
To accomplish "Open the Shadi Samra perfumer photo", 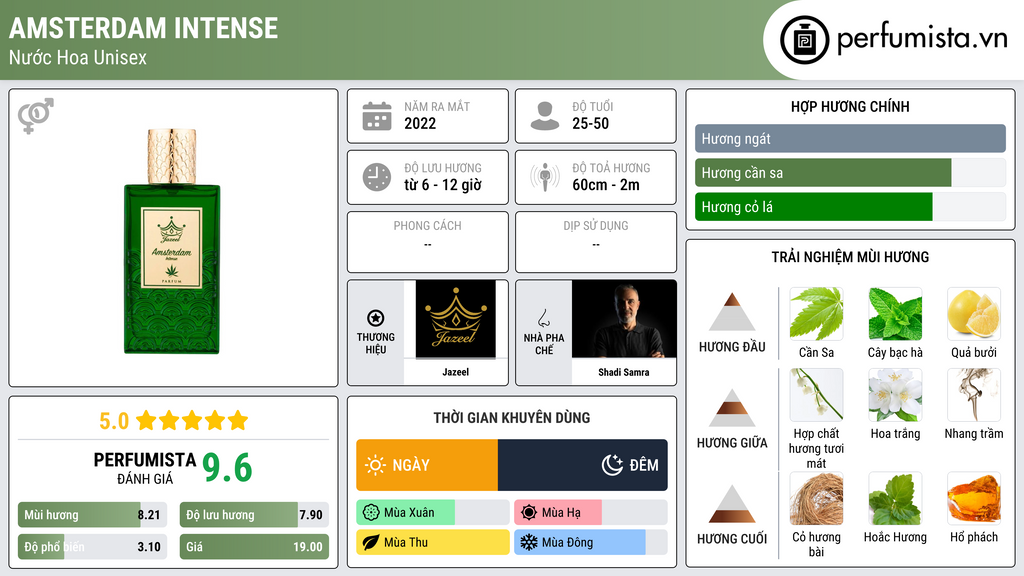I will [x=624, y=319].
